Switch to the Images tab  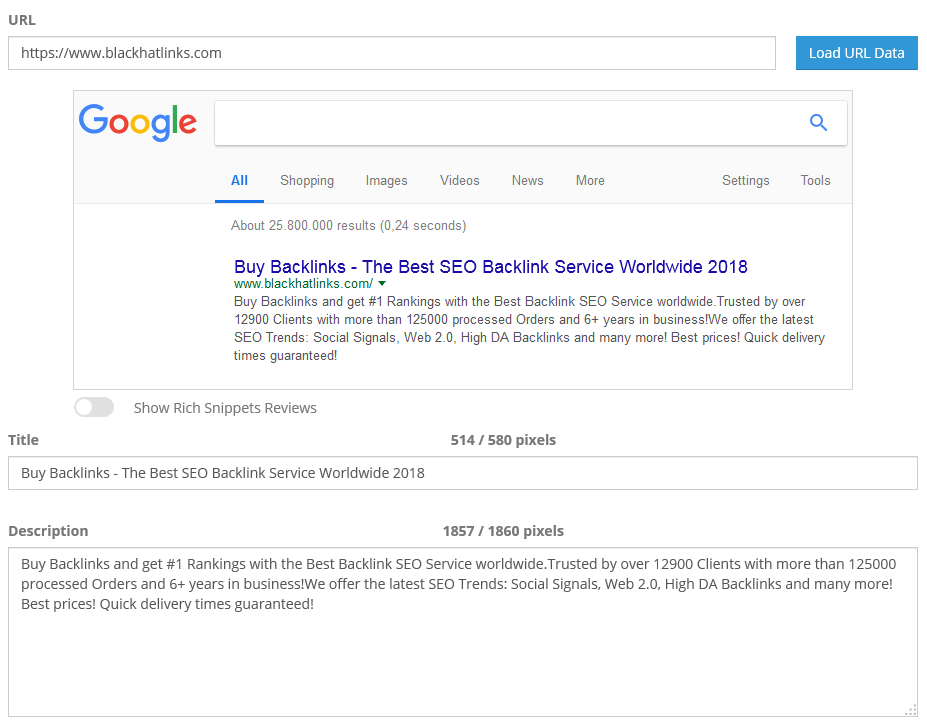[387, 181]
